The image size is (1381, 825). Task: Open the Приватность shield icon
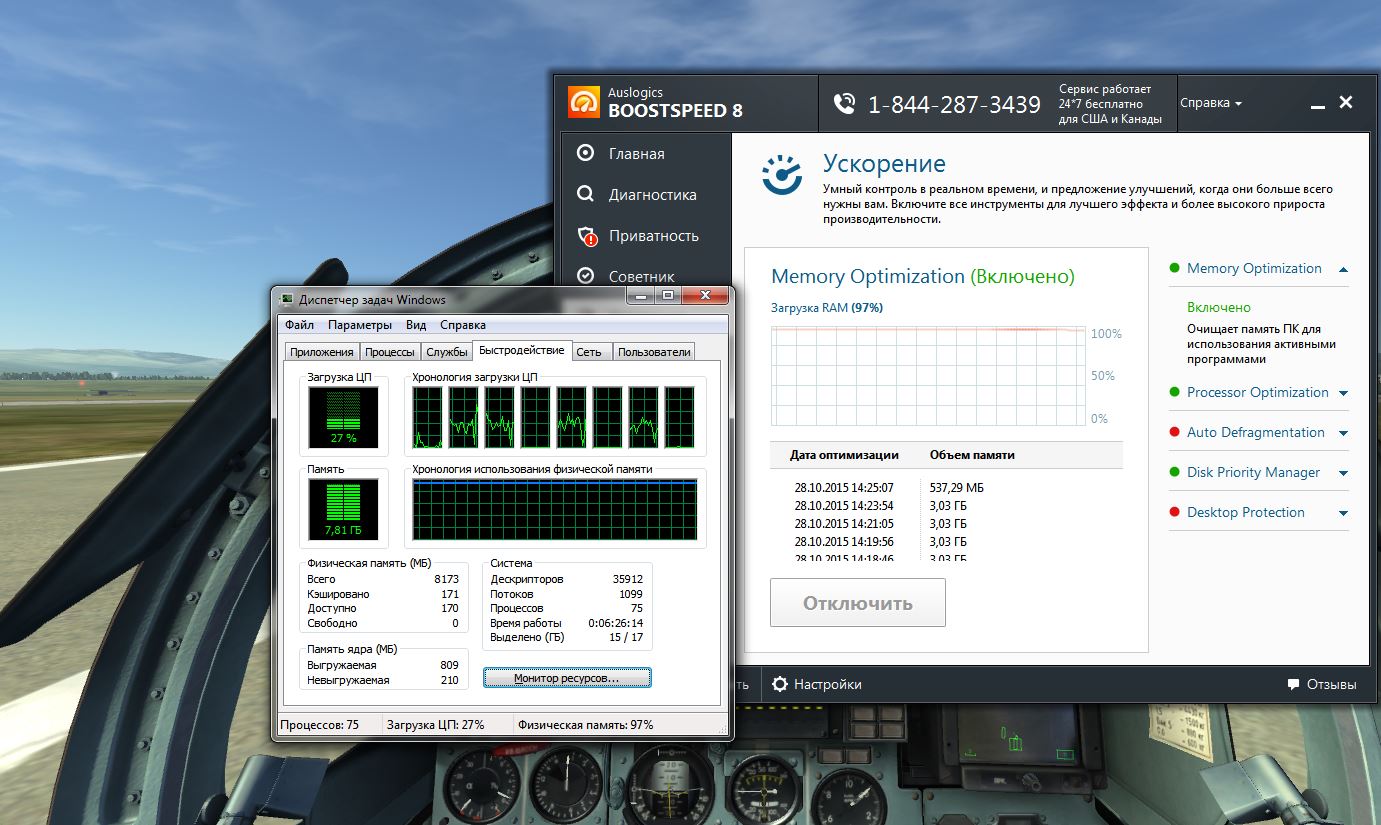pos(588,236)
